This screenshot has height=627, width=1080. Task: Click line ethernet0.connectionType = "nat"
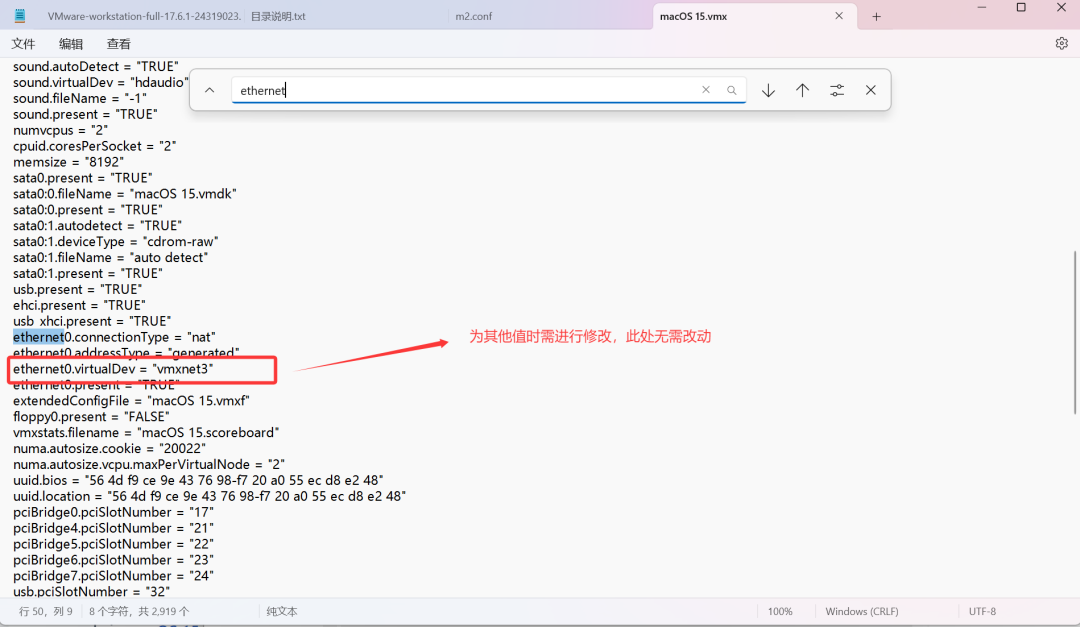tap(114, 337)
